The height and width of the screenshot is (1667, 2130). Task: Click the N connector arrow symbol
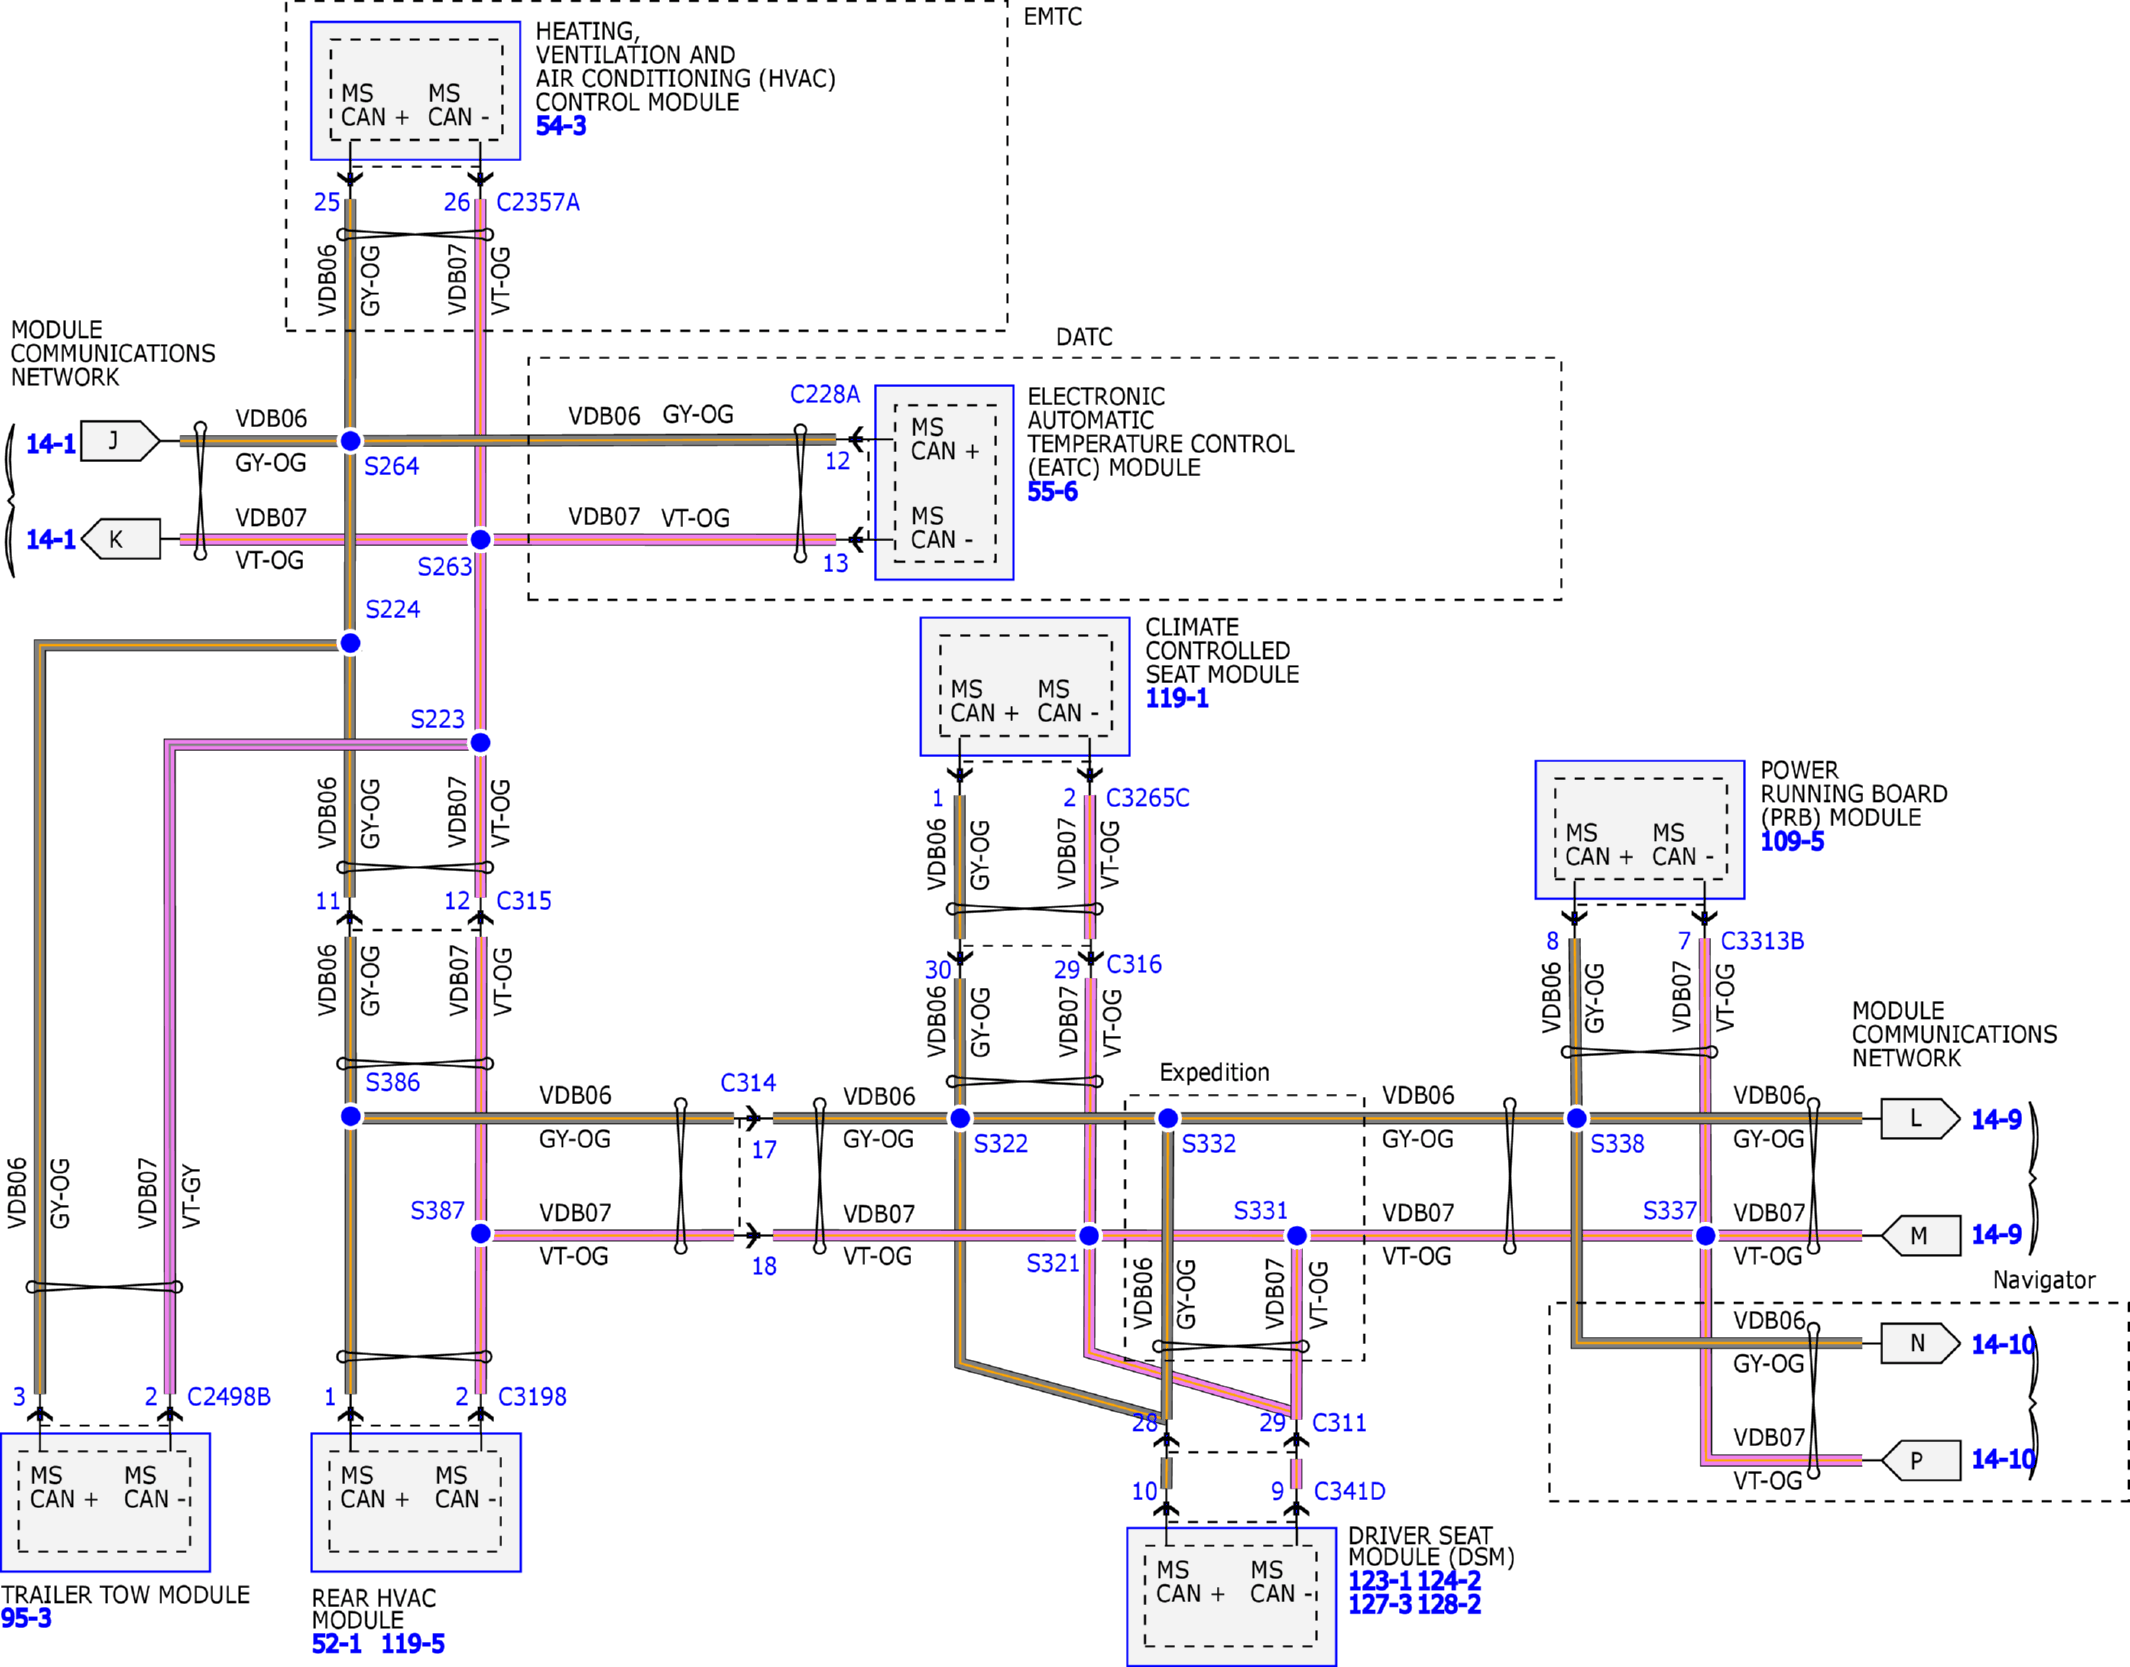tap(1919, 1343)
